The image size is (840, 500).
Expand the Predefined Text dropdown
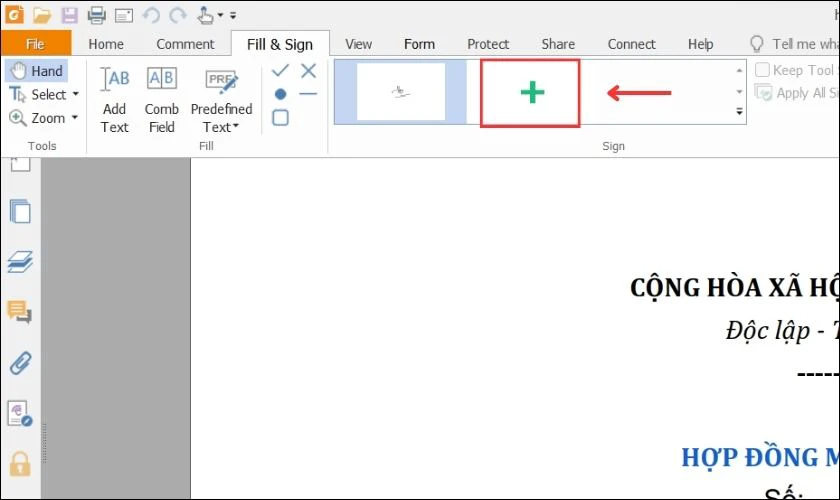point(221,100)
